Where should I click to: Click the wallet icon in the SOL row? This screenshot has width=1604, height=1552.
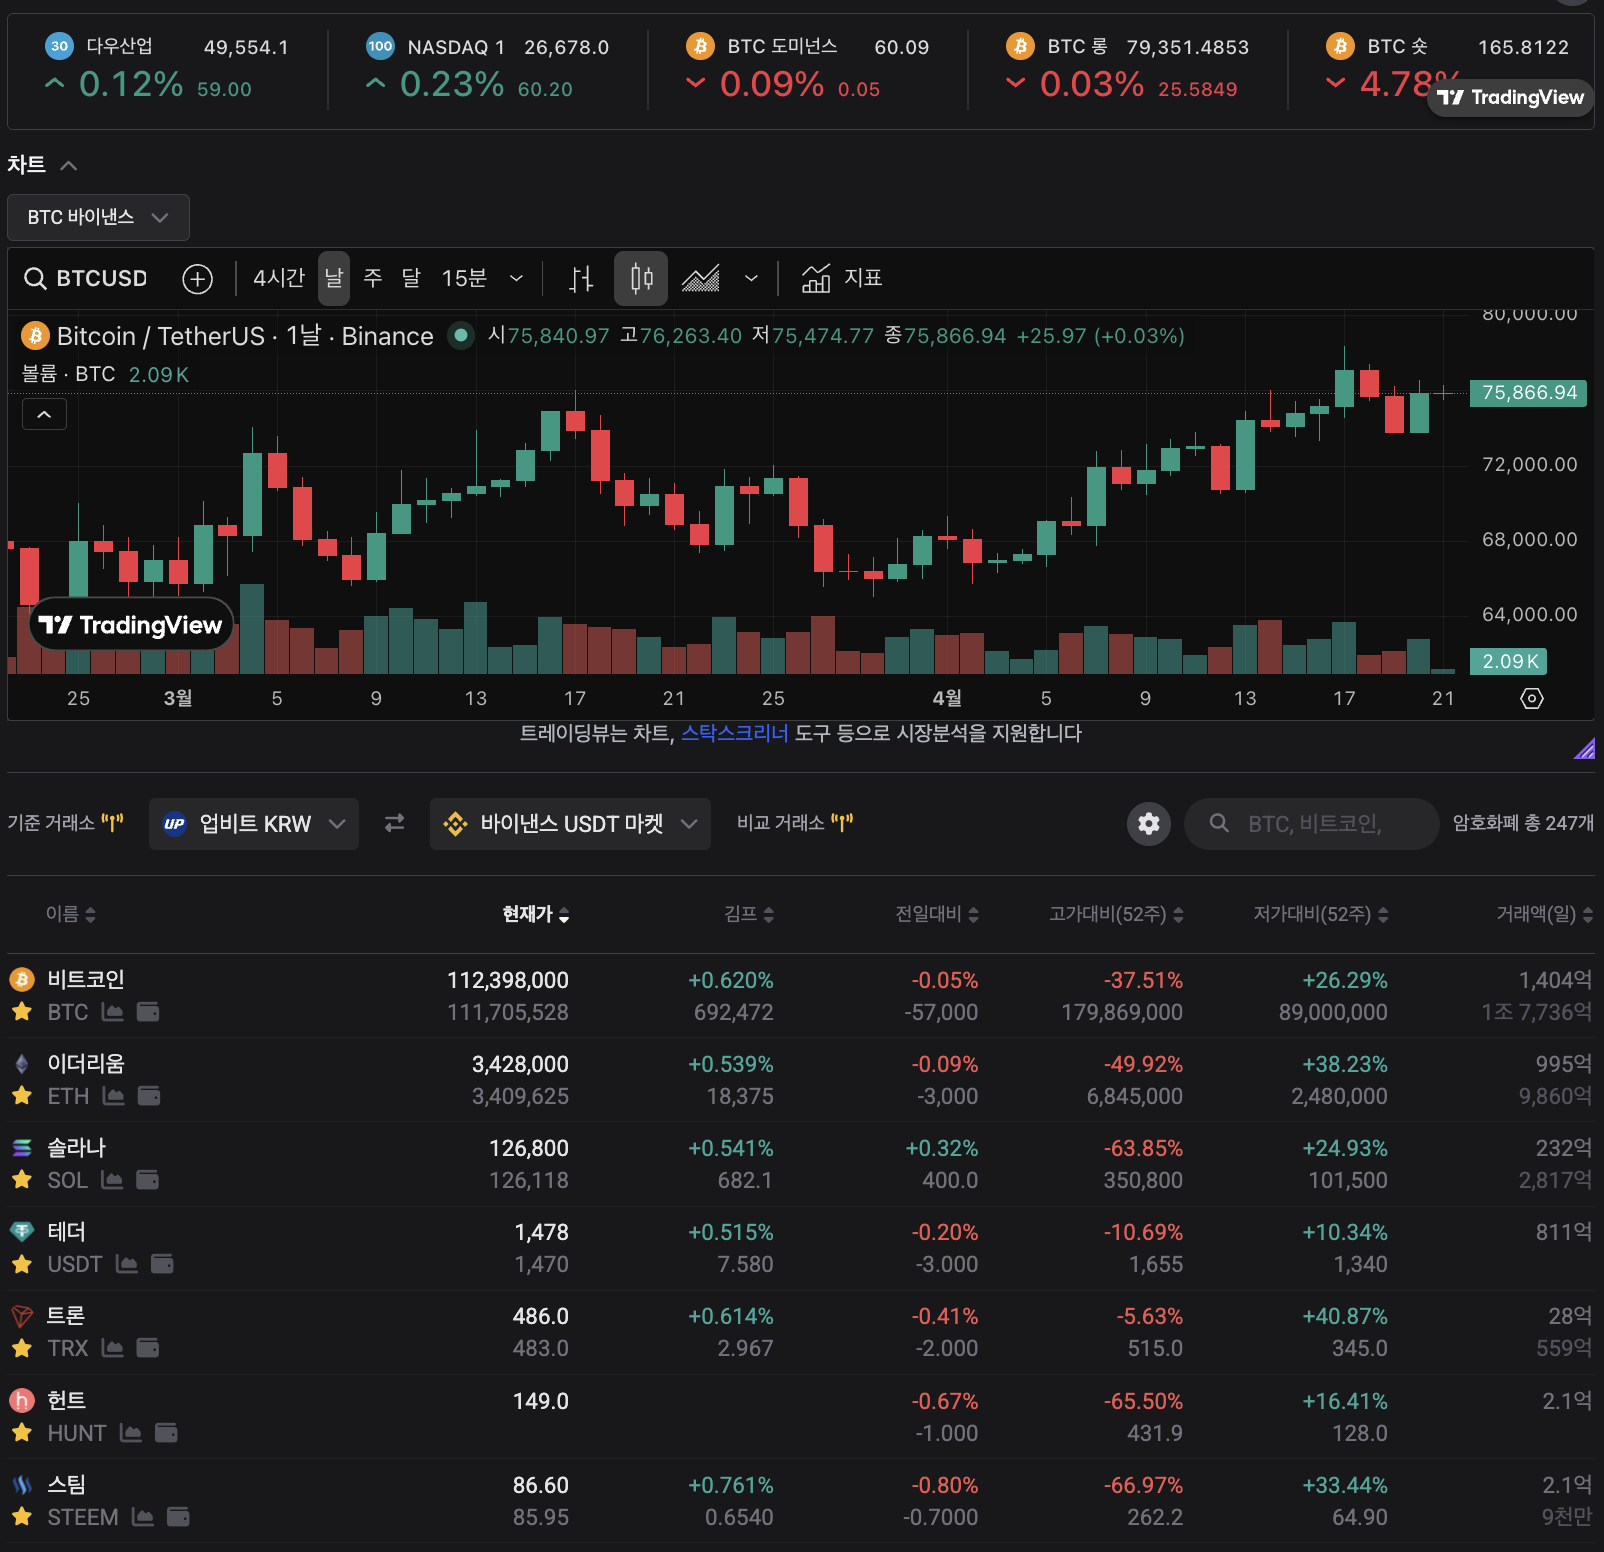click(147, 1180)
